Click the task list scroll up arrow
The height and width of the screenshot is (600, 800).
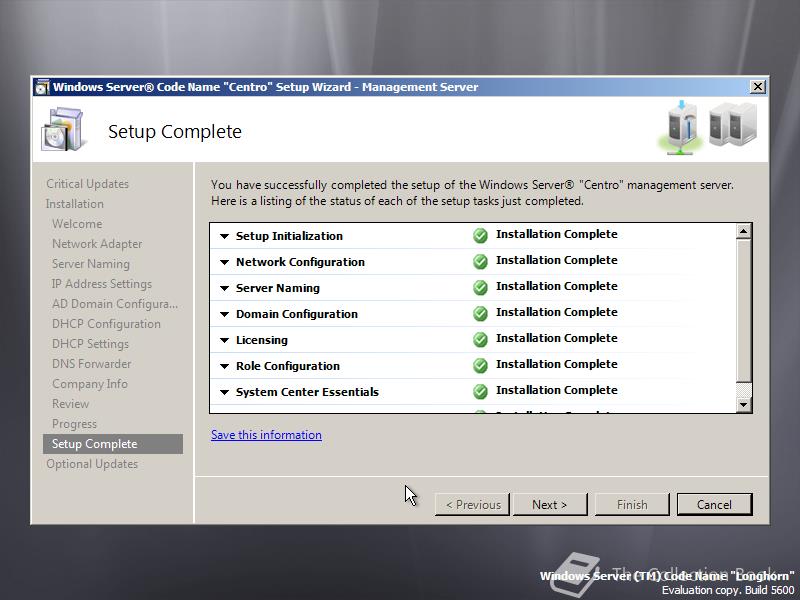click(744, 232)
